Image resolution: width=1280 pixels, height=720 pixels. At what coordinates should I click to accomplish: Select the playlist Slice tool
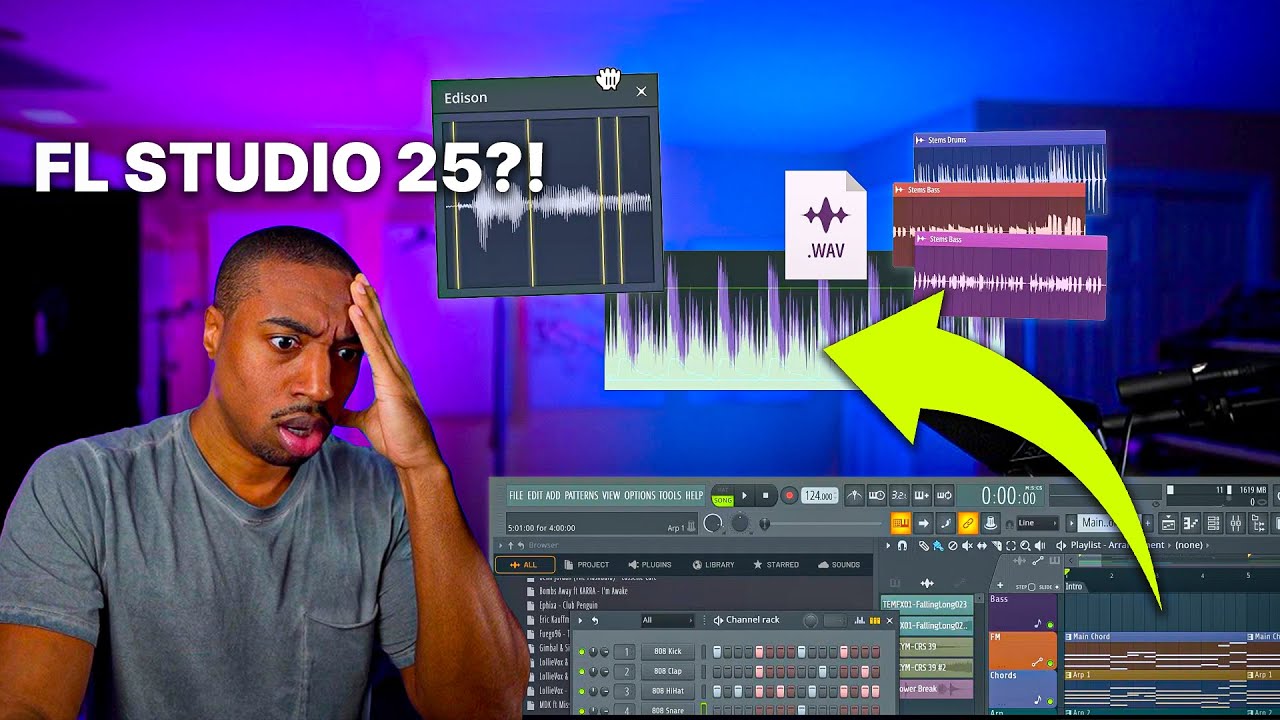pos(996,545)
